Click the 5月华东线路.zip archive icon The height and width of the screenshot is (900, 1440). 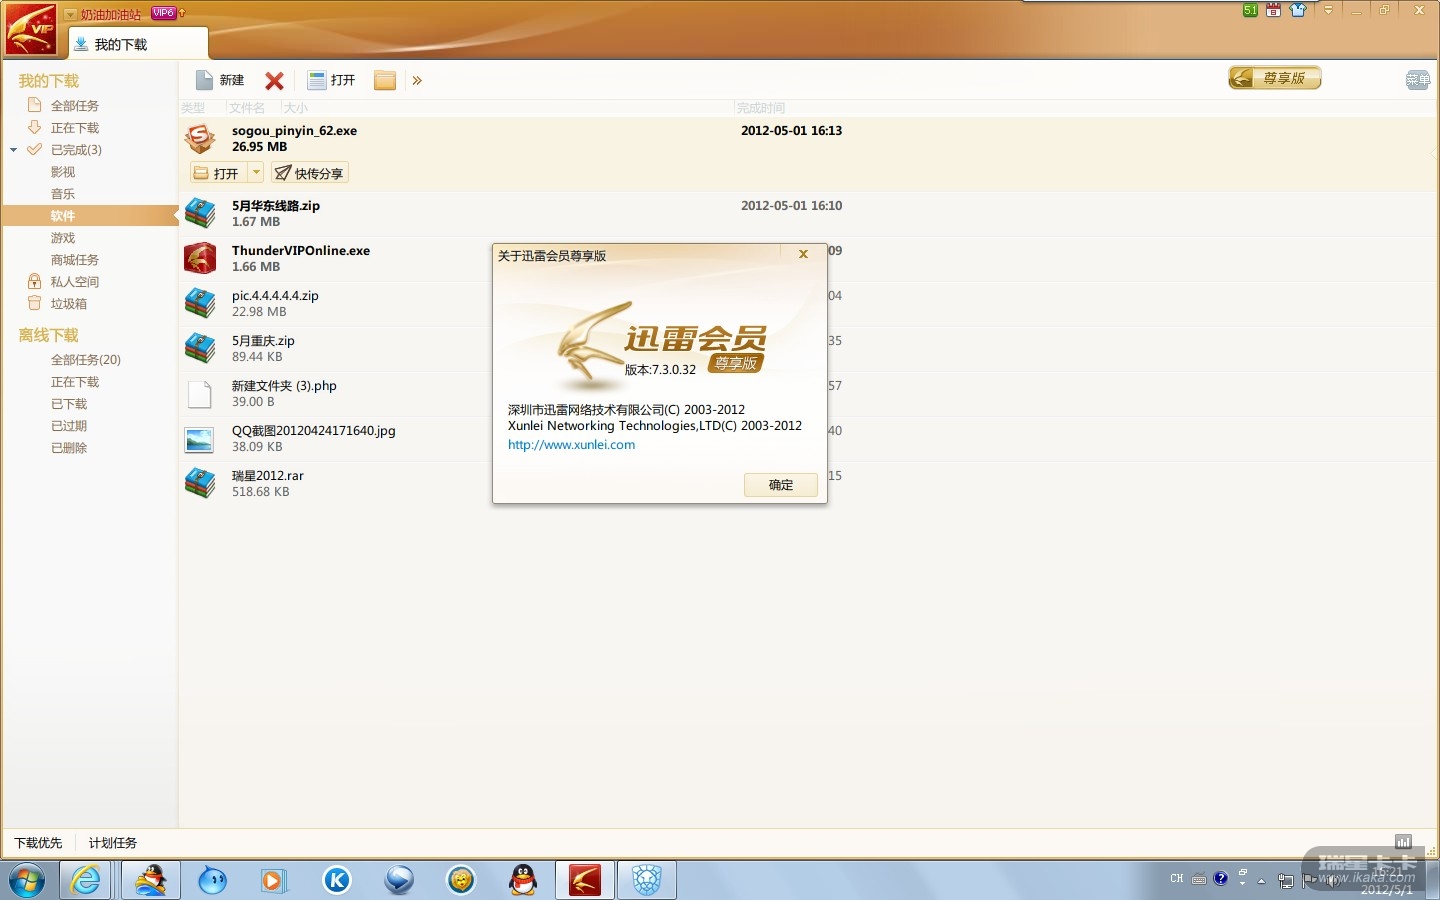point(200,213)
